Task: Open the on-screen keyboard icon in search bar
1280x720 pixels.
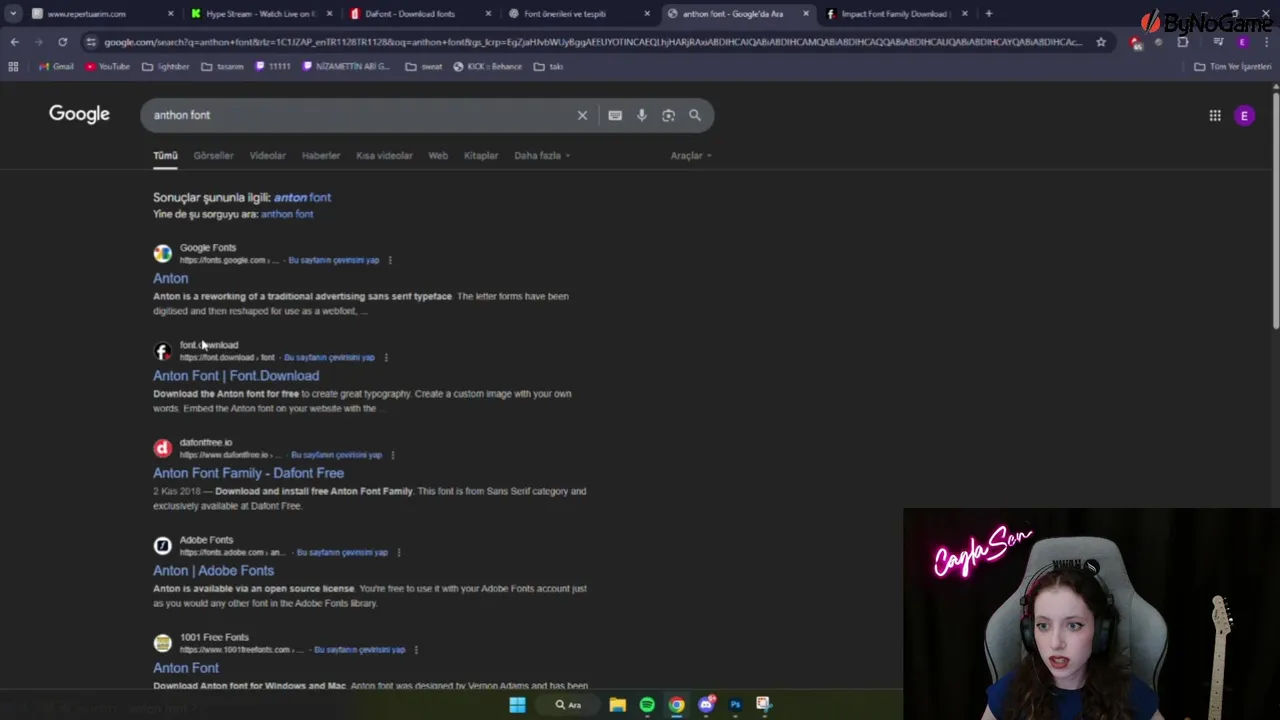Action: click(615, 115)
